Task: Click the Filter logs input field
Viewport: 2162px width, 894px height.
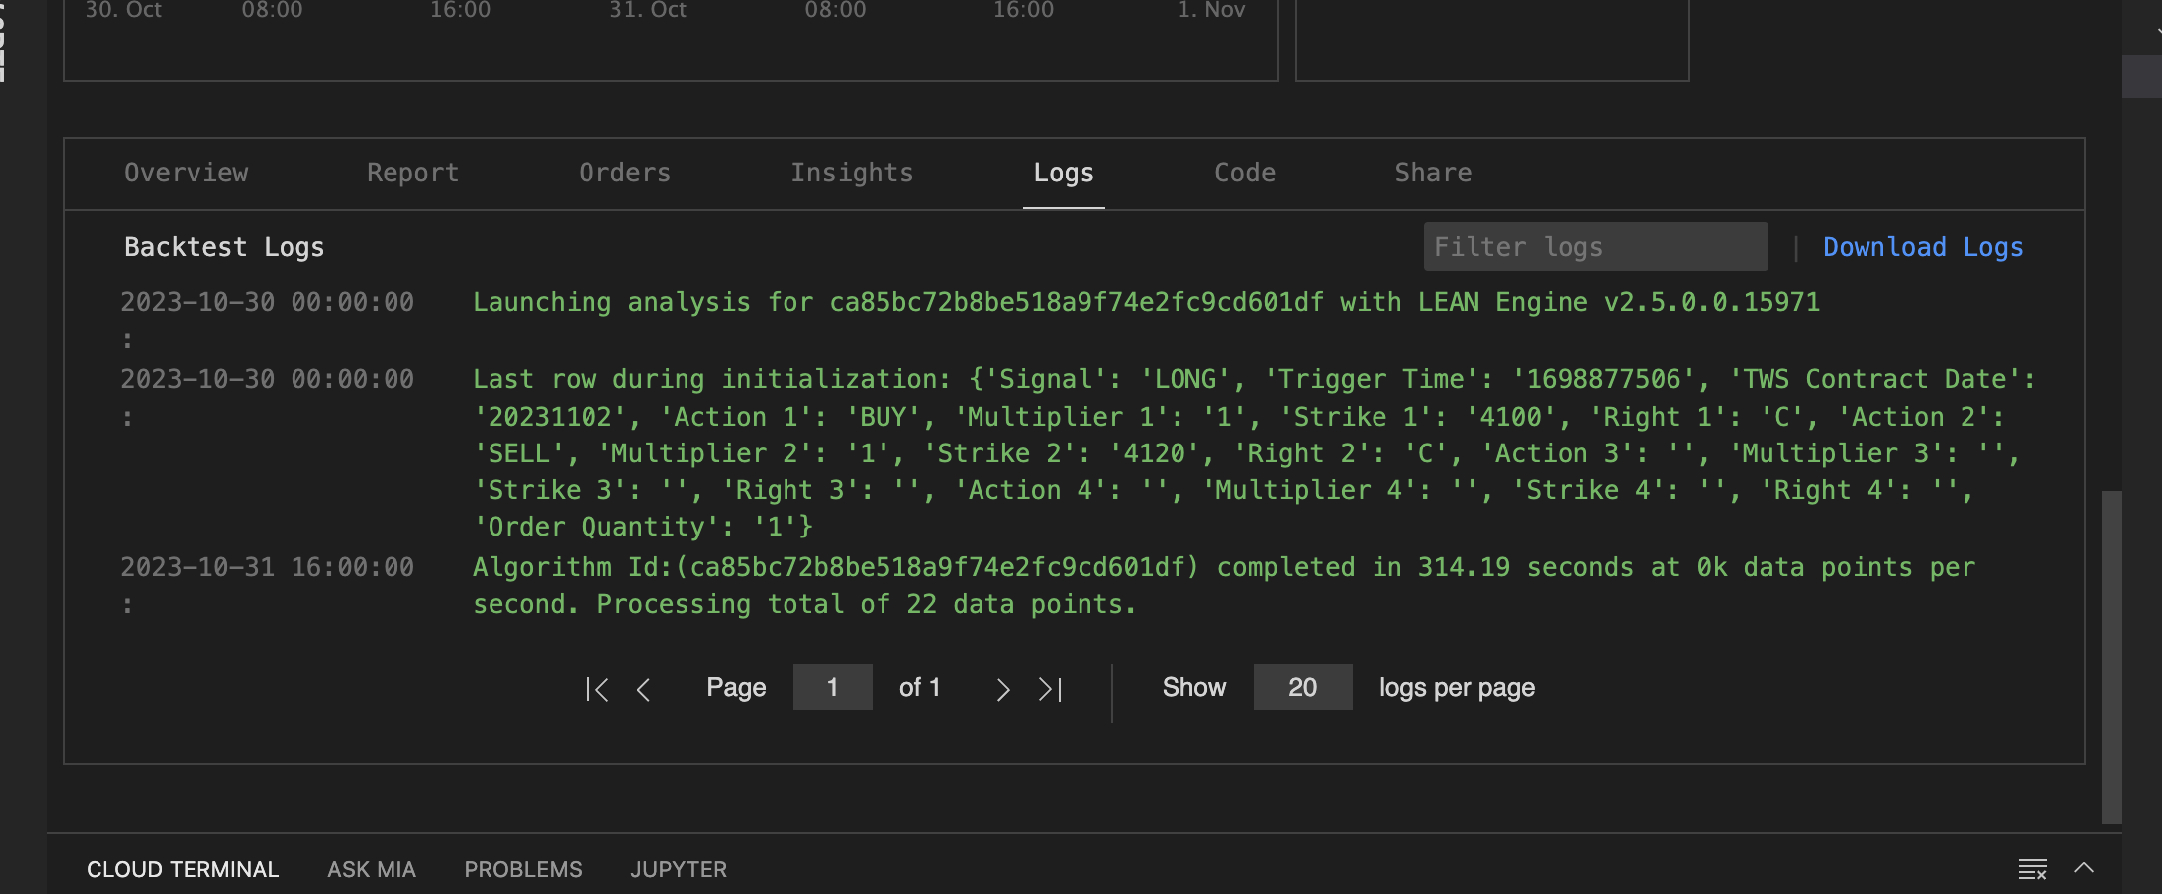Action: 1595,247
